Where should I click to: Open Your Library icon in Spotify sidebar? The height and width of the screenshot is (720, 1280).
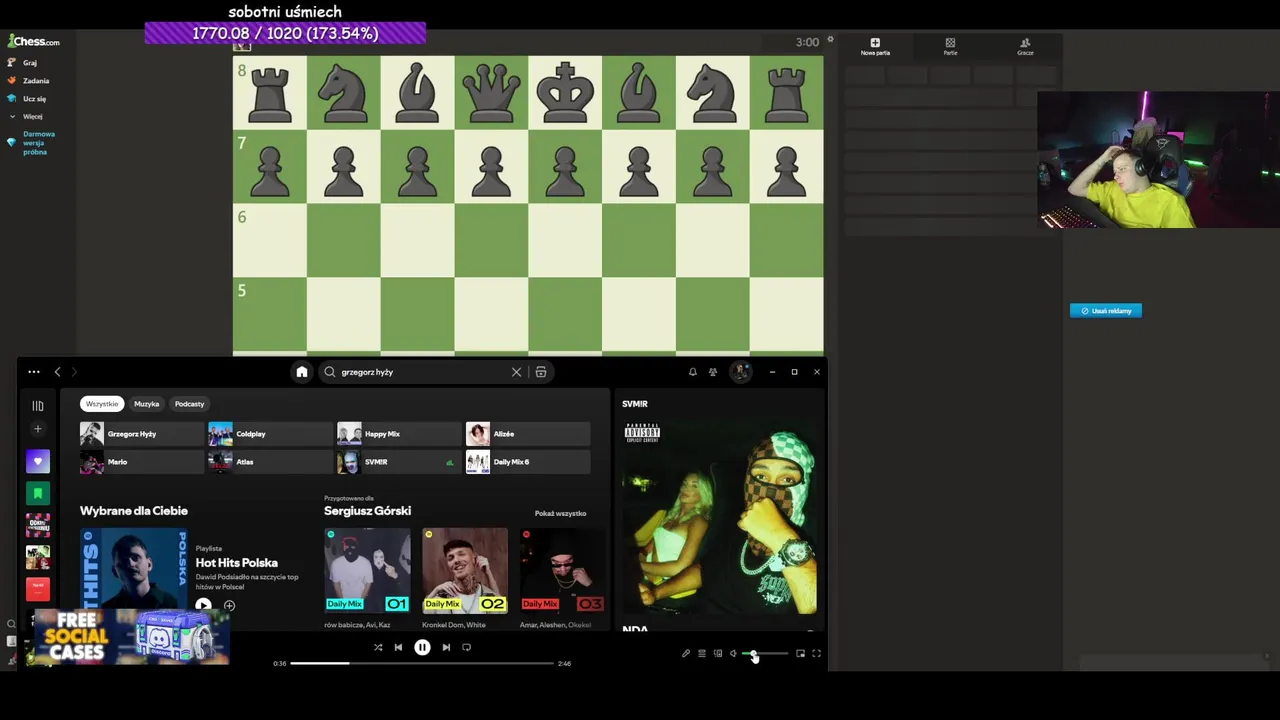click(x=38, y=406)
